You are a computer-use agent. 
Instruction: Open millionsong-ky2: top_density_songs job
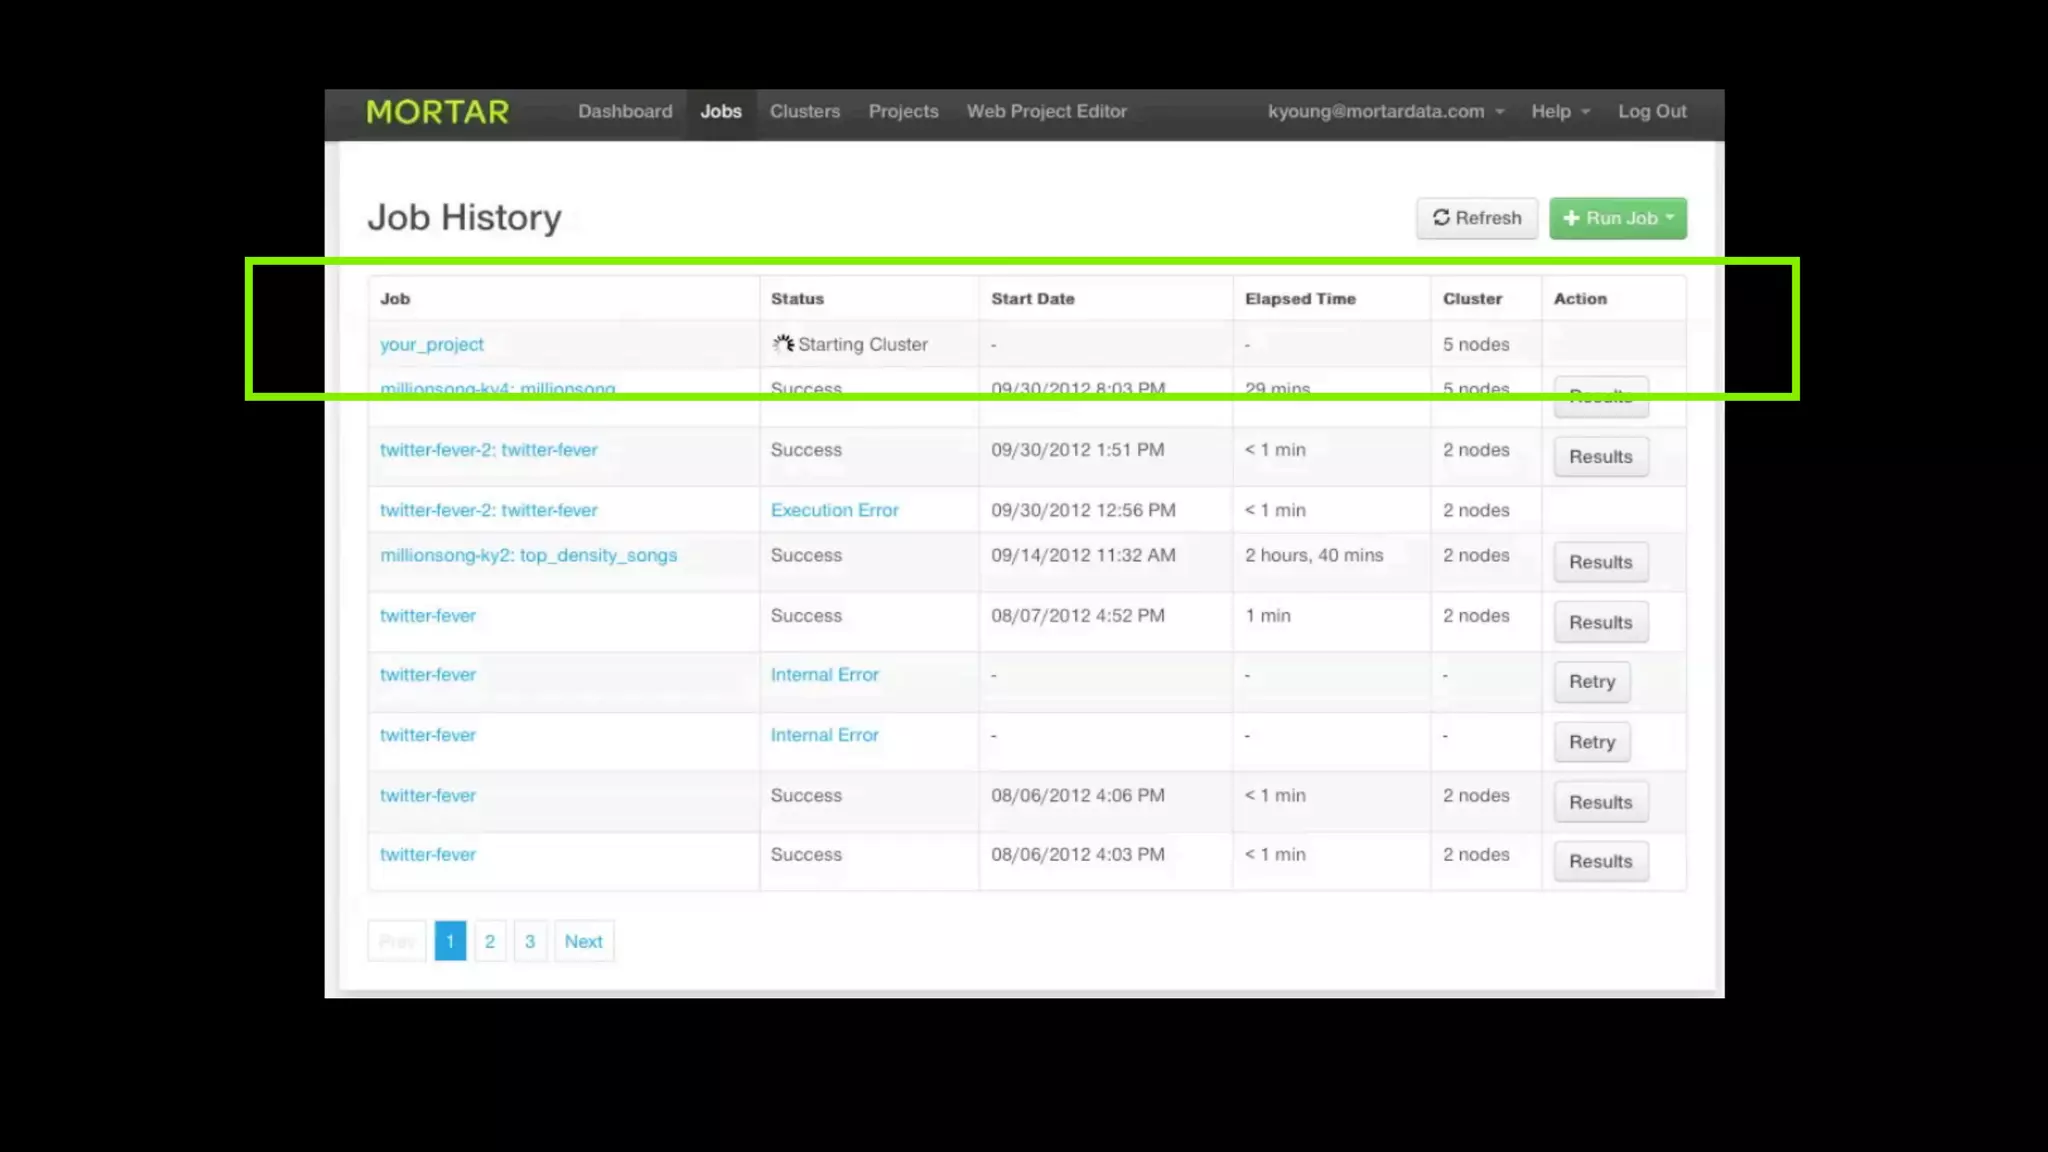528,555
